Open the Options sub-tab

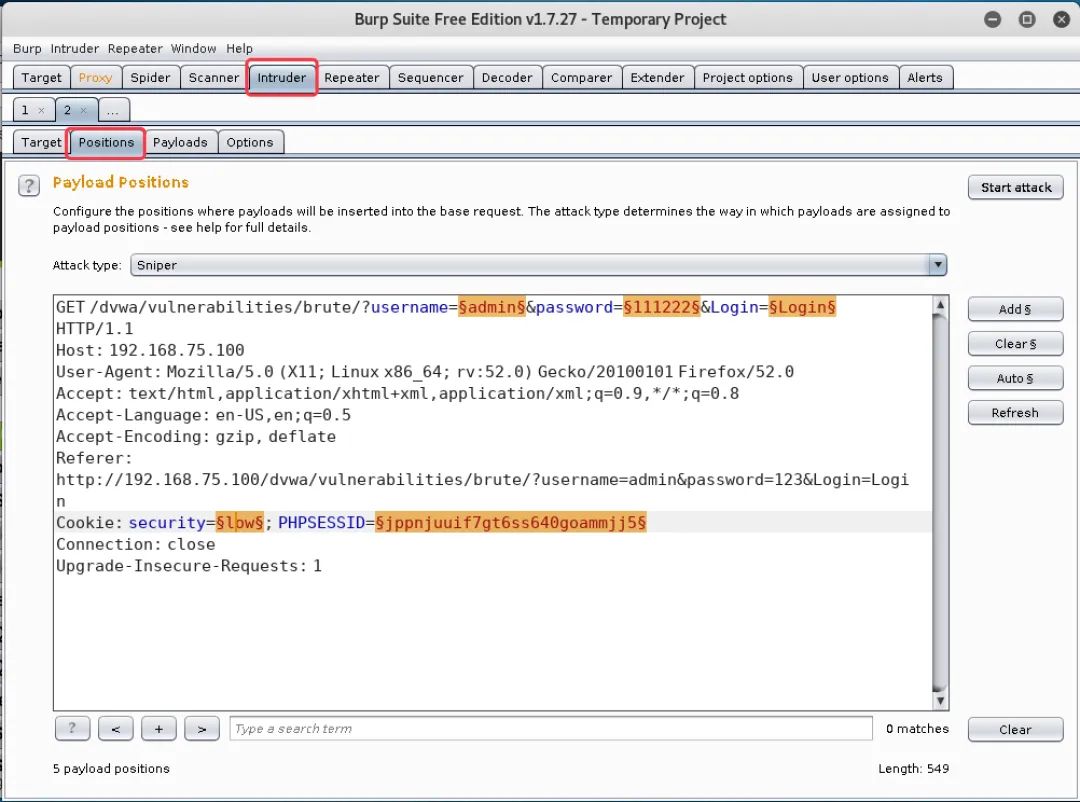tap(249, 142)
